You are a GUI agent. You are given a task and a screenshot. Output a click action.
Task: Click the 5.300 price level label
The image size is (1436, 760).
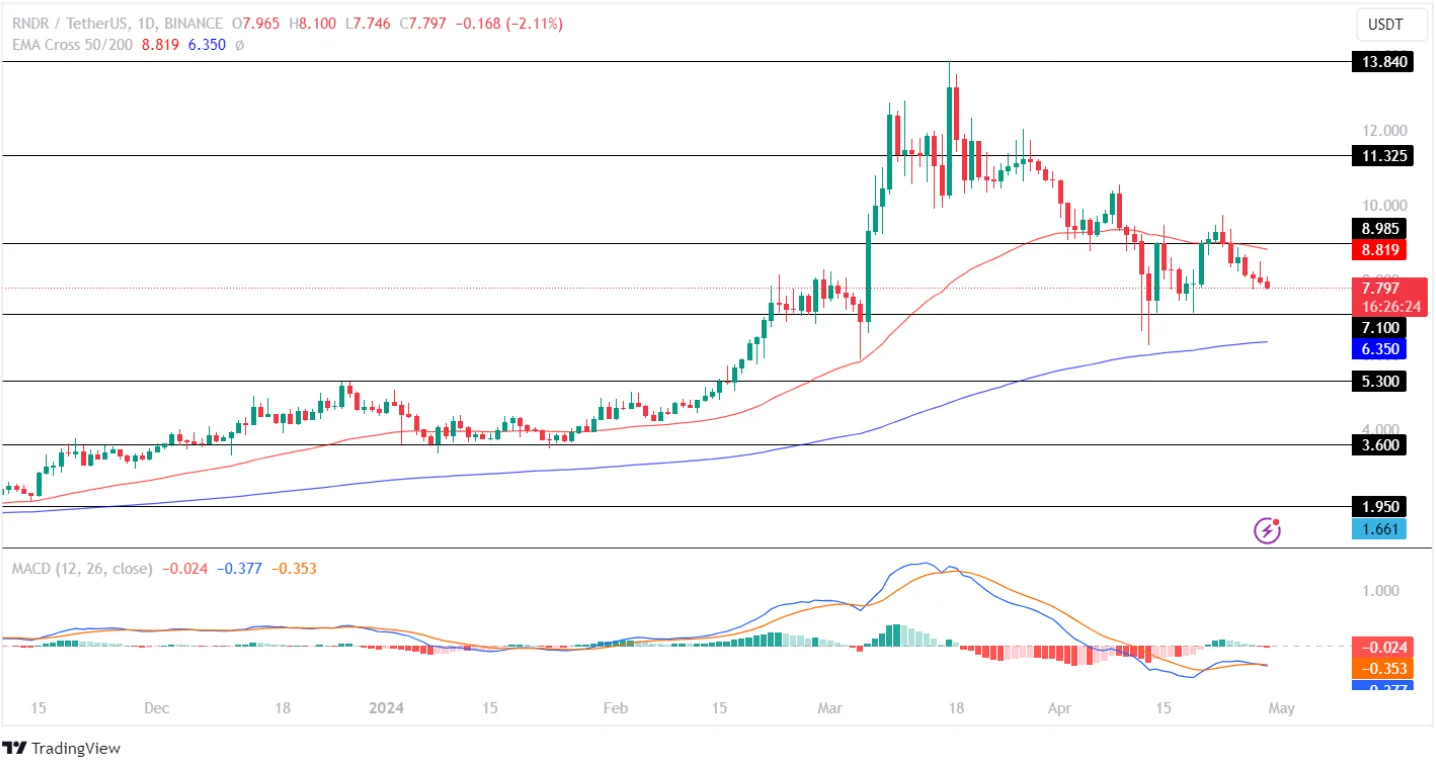(x=1379, y=381)
